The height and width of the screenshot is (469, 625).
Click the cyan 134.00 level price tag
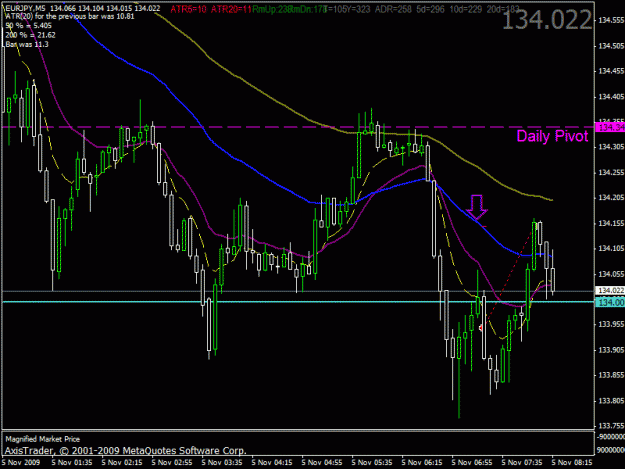click(610, 302)
